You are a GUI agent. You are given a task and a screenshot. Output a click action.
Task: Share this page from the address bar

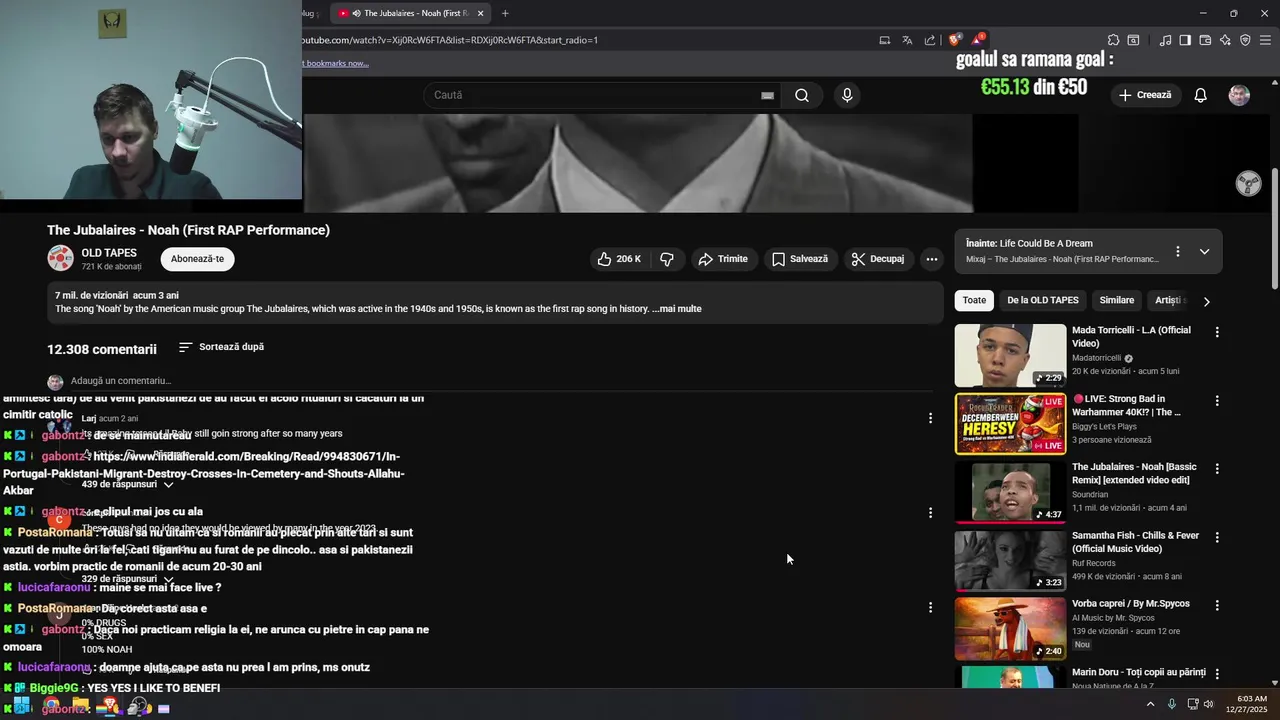point(930,40)
